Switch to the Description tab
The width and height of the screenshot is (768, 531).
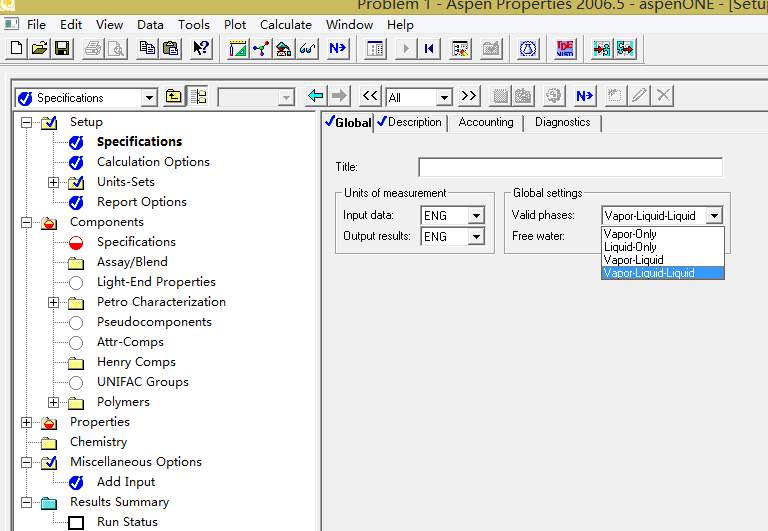tap(410, 122)
